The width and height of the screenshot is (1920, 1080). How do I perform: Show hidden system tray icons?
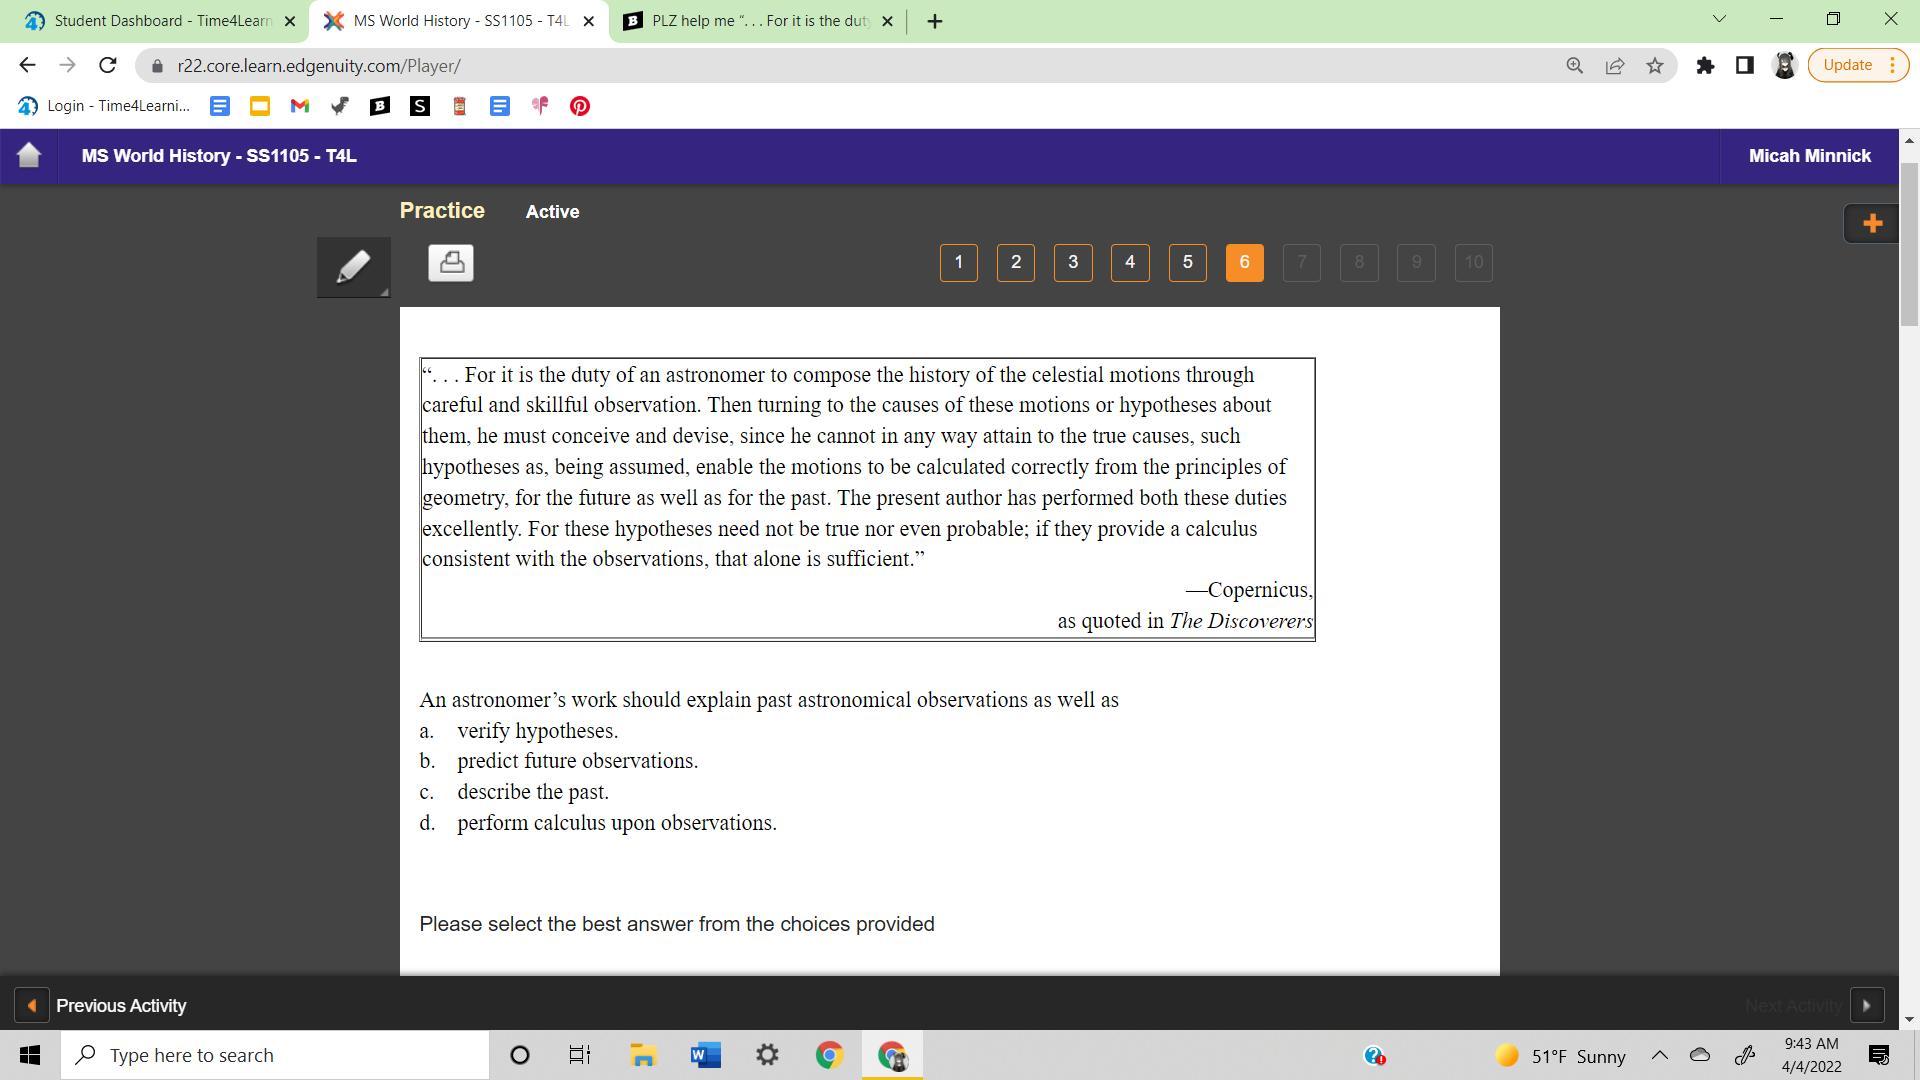coord(1659,1056)
